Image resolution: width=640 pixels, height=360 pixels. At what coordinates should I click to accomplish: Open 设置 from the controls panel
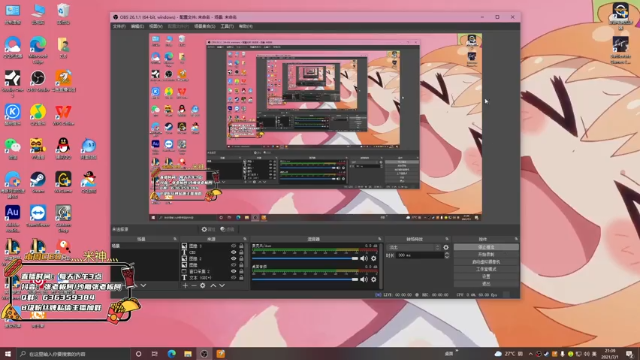tap(486, 277)
